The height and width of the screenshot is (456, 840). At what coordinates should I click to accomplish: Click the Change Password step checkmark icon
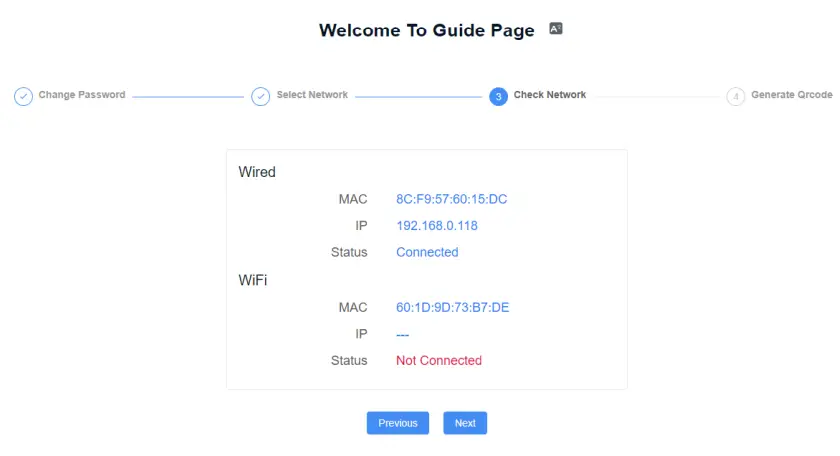pos(24,96)
